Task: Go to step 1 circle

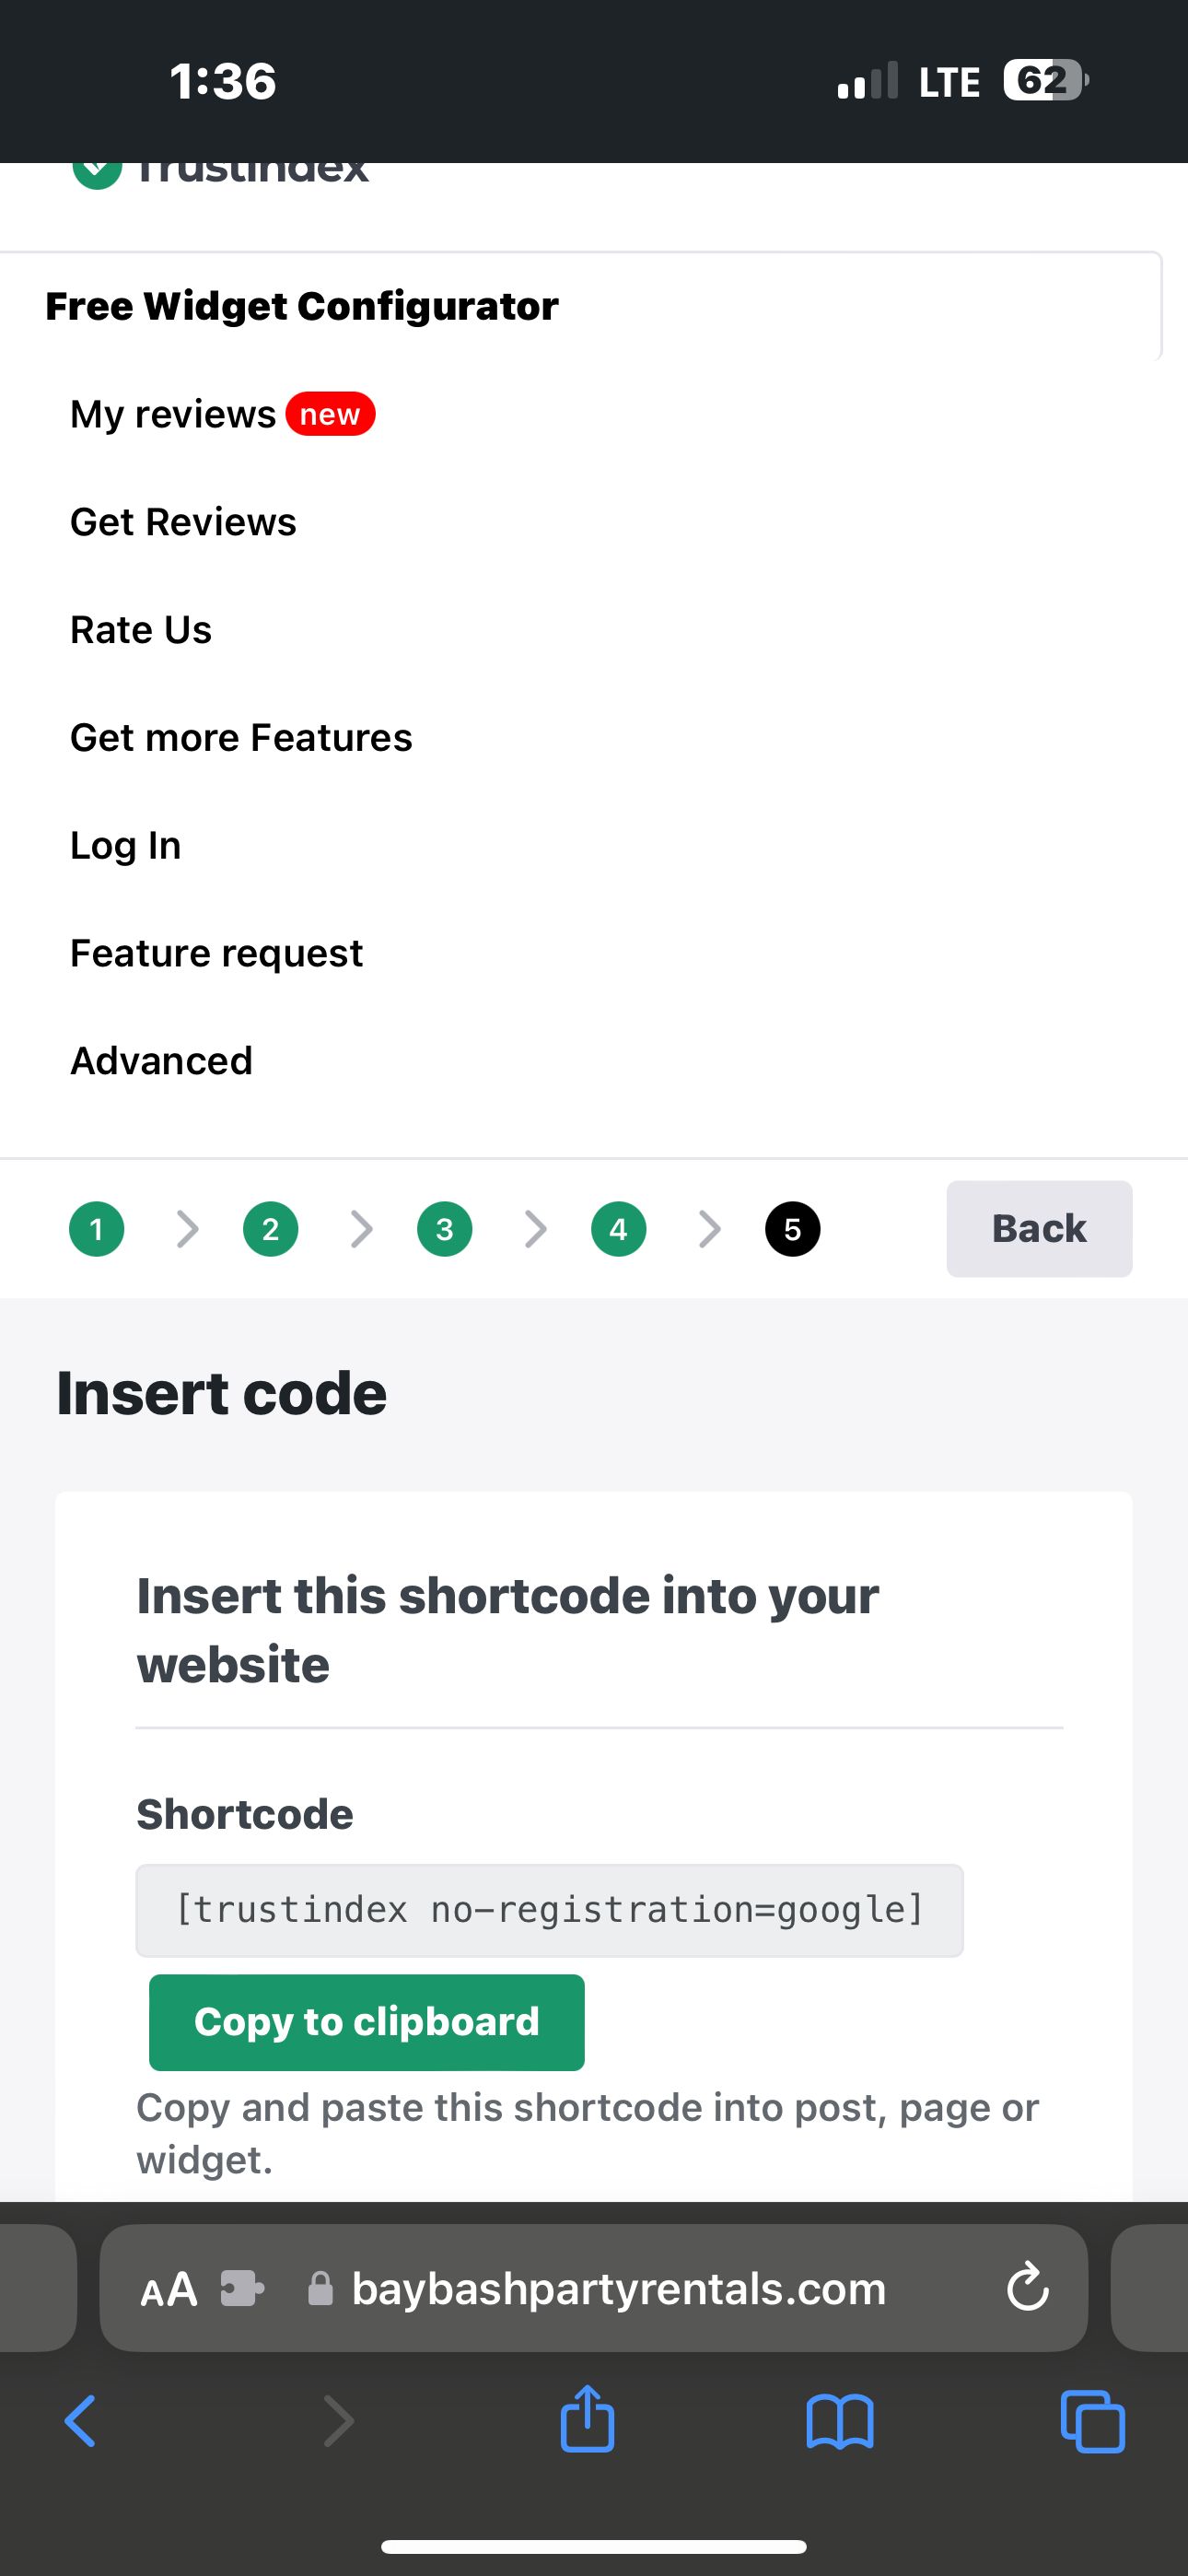Action: coord(97,1229)
